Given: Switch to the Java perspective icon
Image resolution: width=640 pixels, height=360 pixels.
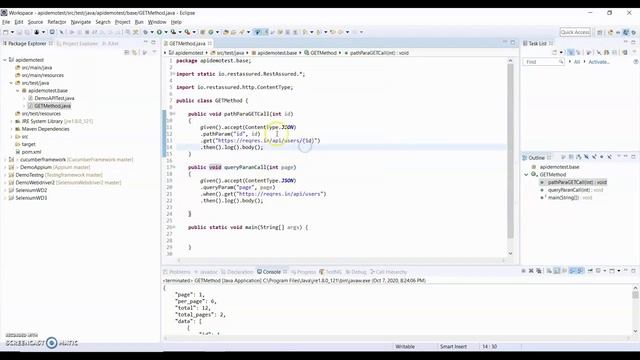Looking at the screenshot, I should click(626, 32).
